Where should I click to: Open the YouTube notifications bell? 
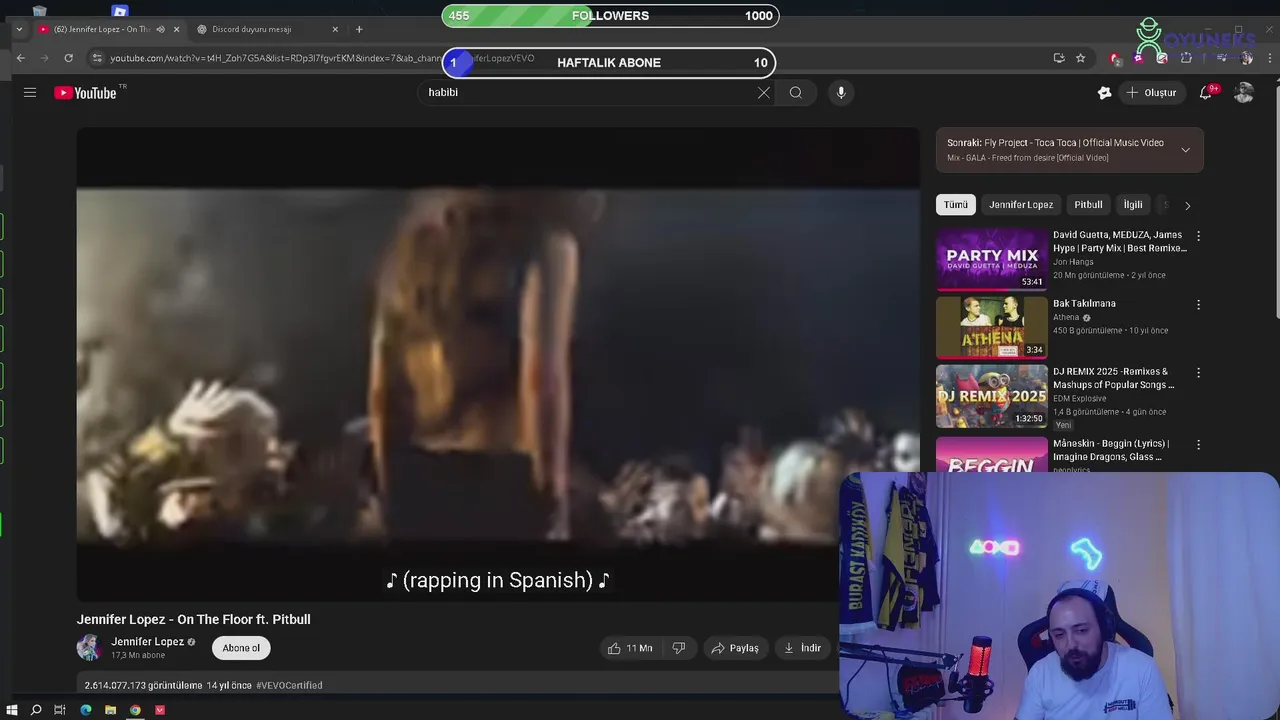coord(1206,92)
